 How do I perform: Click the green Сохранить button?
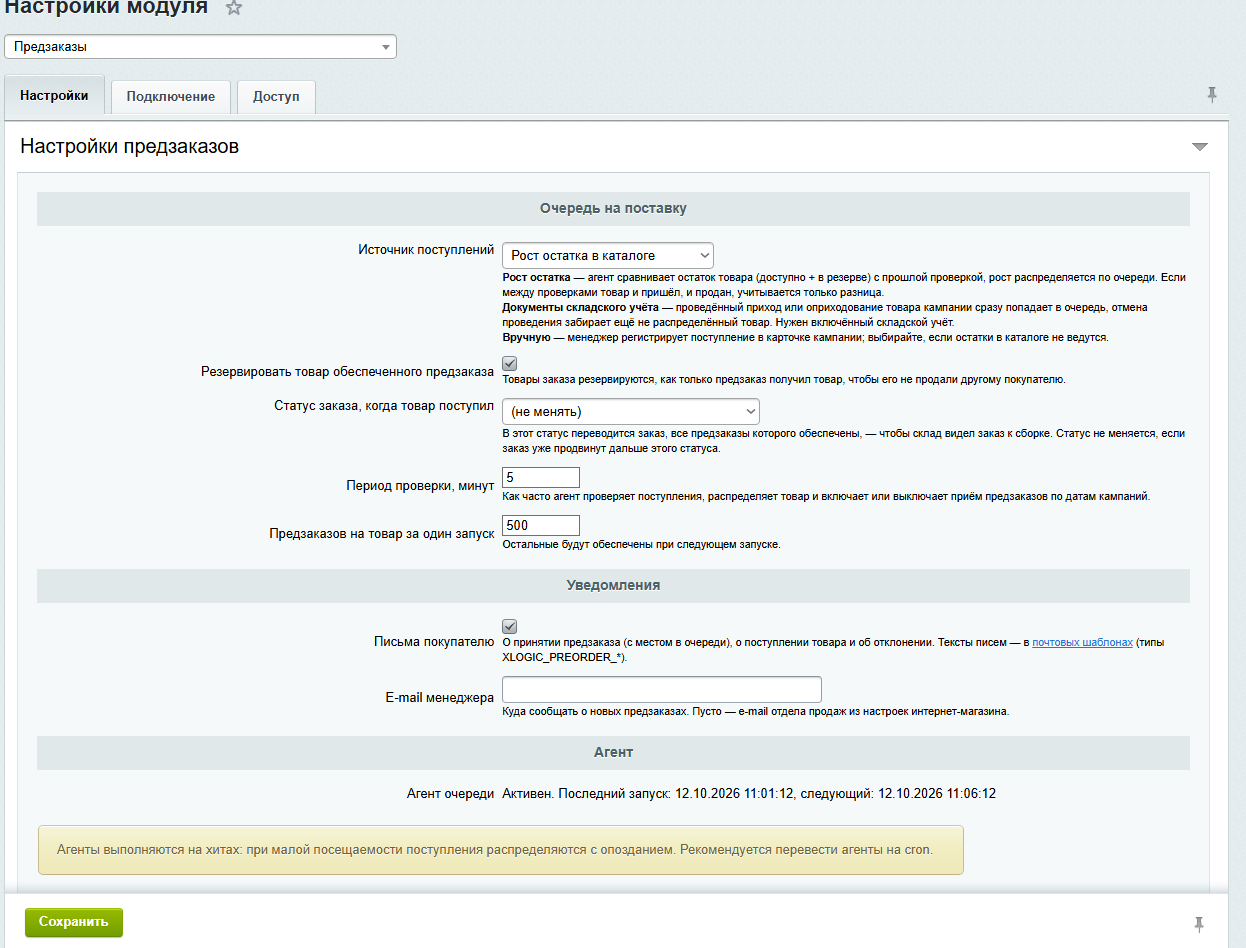(74, 922)
